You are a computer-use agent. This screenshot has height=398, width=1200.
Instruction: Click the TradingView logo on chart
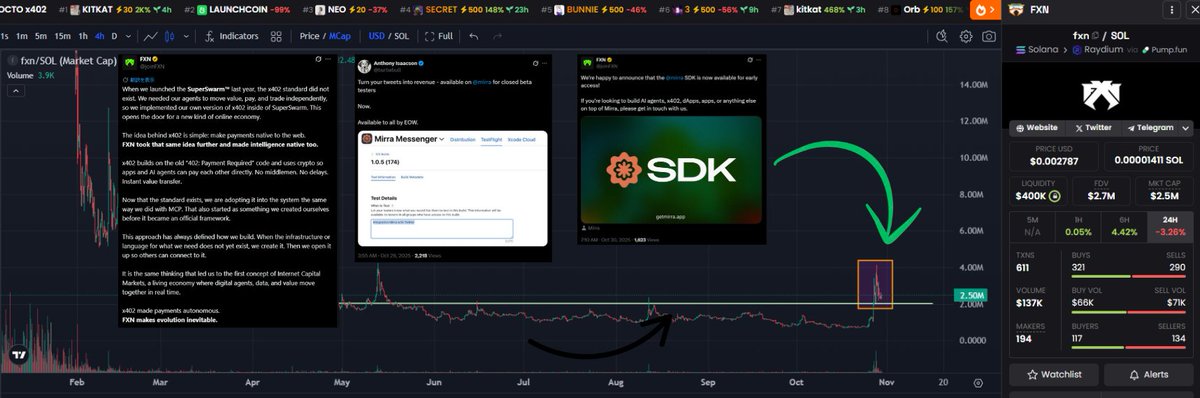click(18, 355)
